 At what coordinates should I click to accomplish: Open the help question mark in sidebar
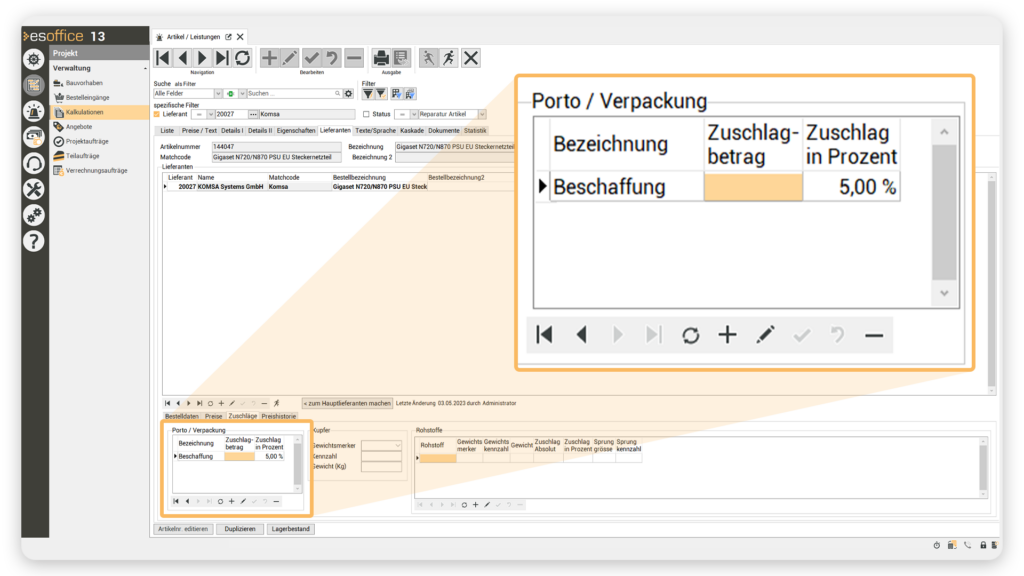click(34, 242)
